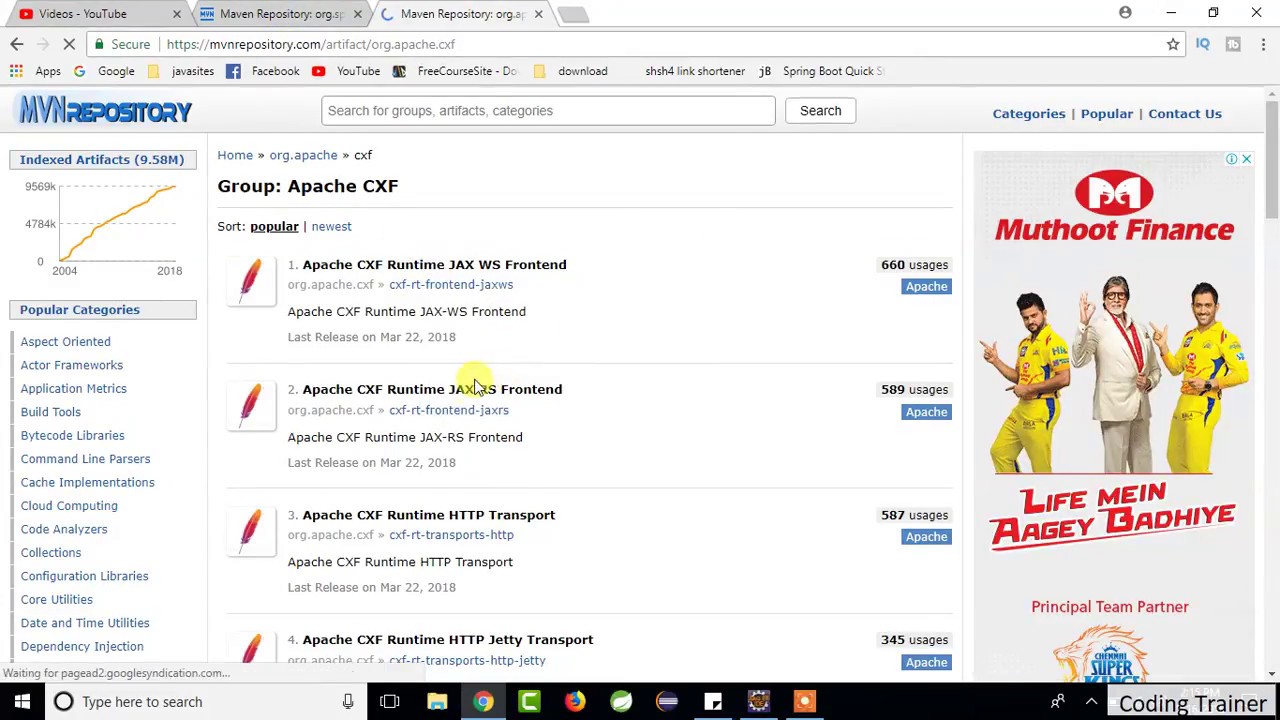1280x720 pixels.
Task: Open the IQ browser extension icon
Action: coord(1203,44)
